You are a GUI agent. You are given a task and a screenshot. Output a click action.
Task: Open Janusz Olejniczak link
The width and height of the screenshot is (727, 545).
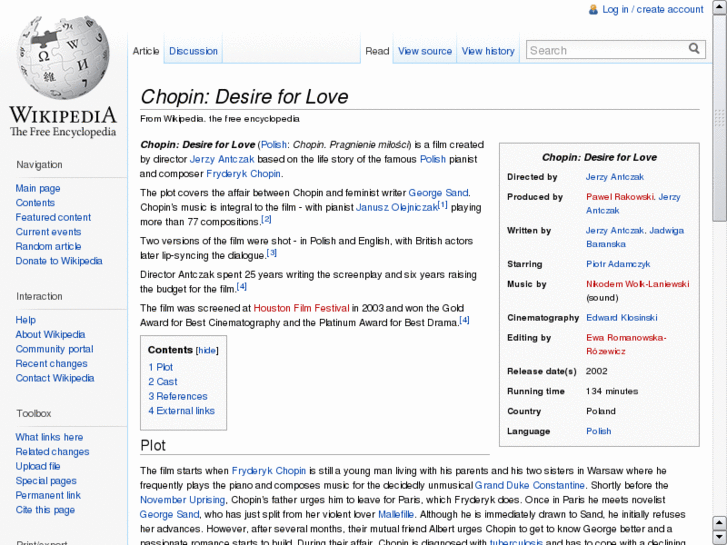tap(396, 207)
